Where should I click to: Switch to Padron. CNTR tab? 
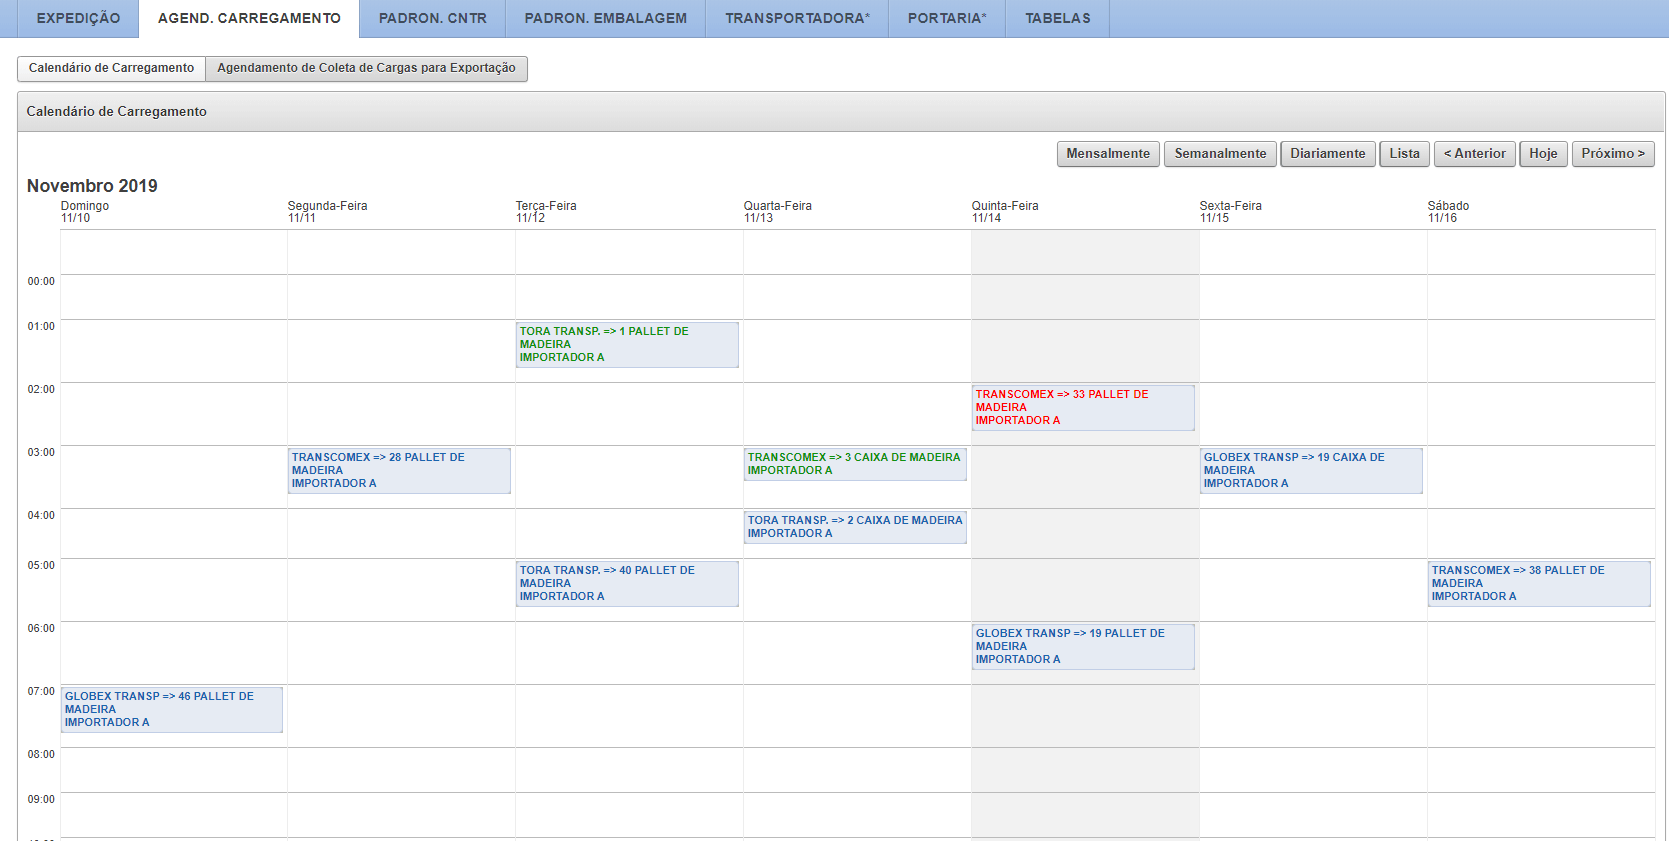click(x=432, y=18)
